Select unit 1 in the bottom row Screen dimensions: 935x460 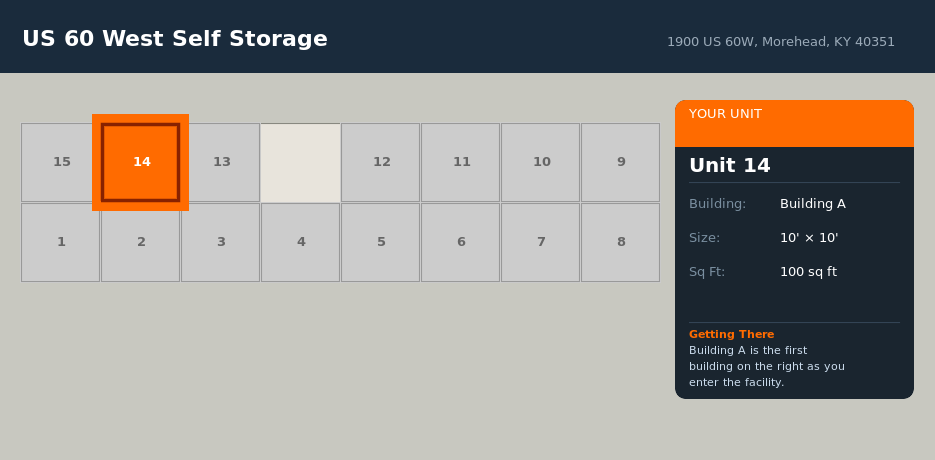coord(60,242)
